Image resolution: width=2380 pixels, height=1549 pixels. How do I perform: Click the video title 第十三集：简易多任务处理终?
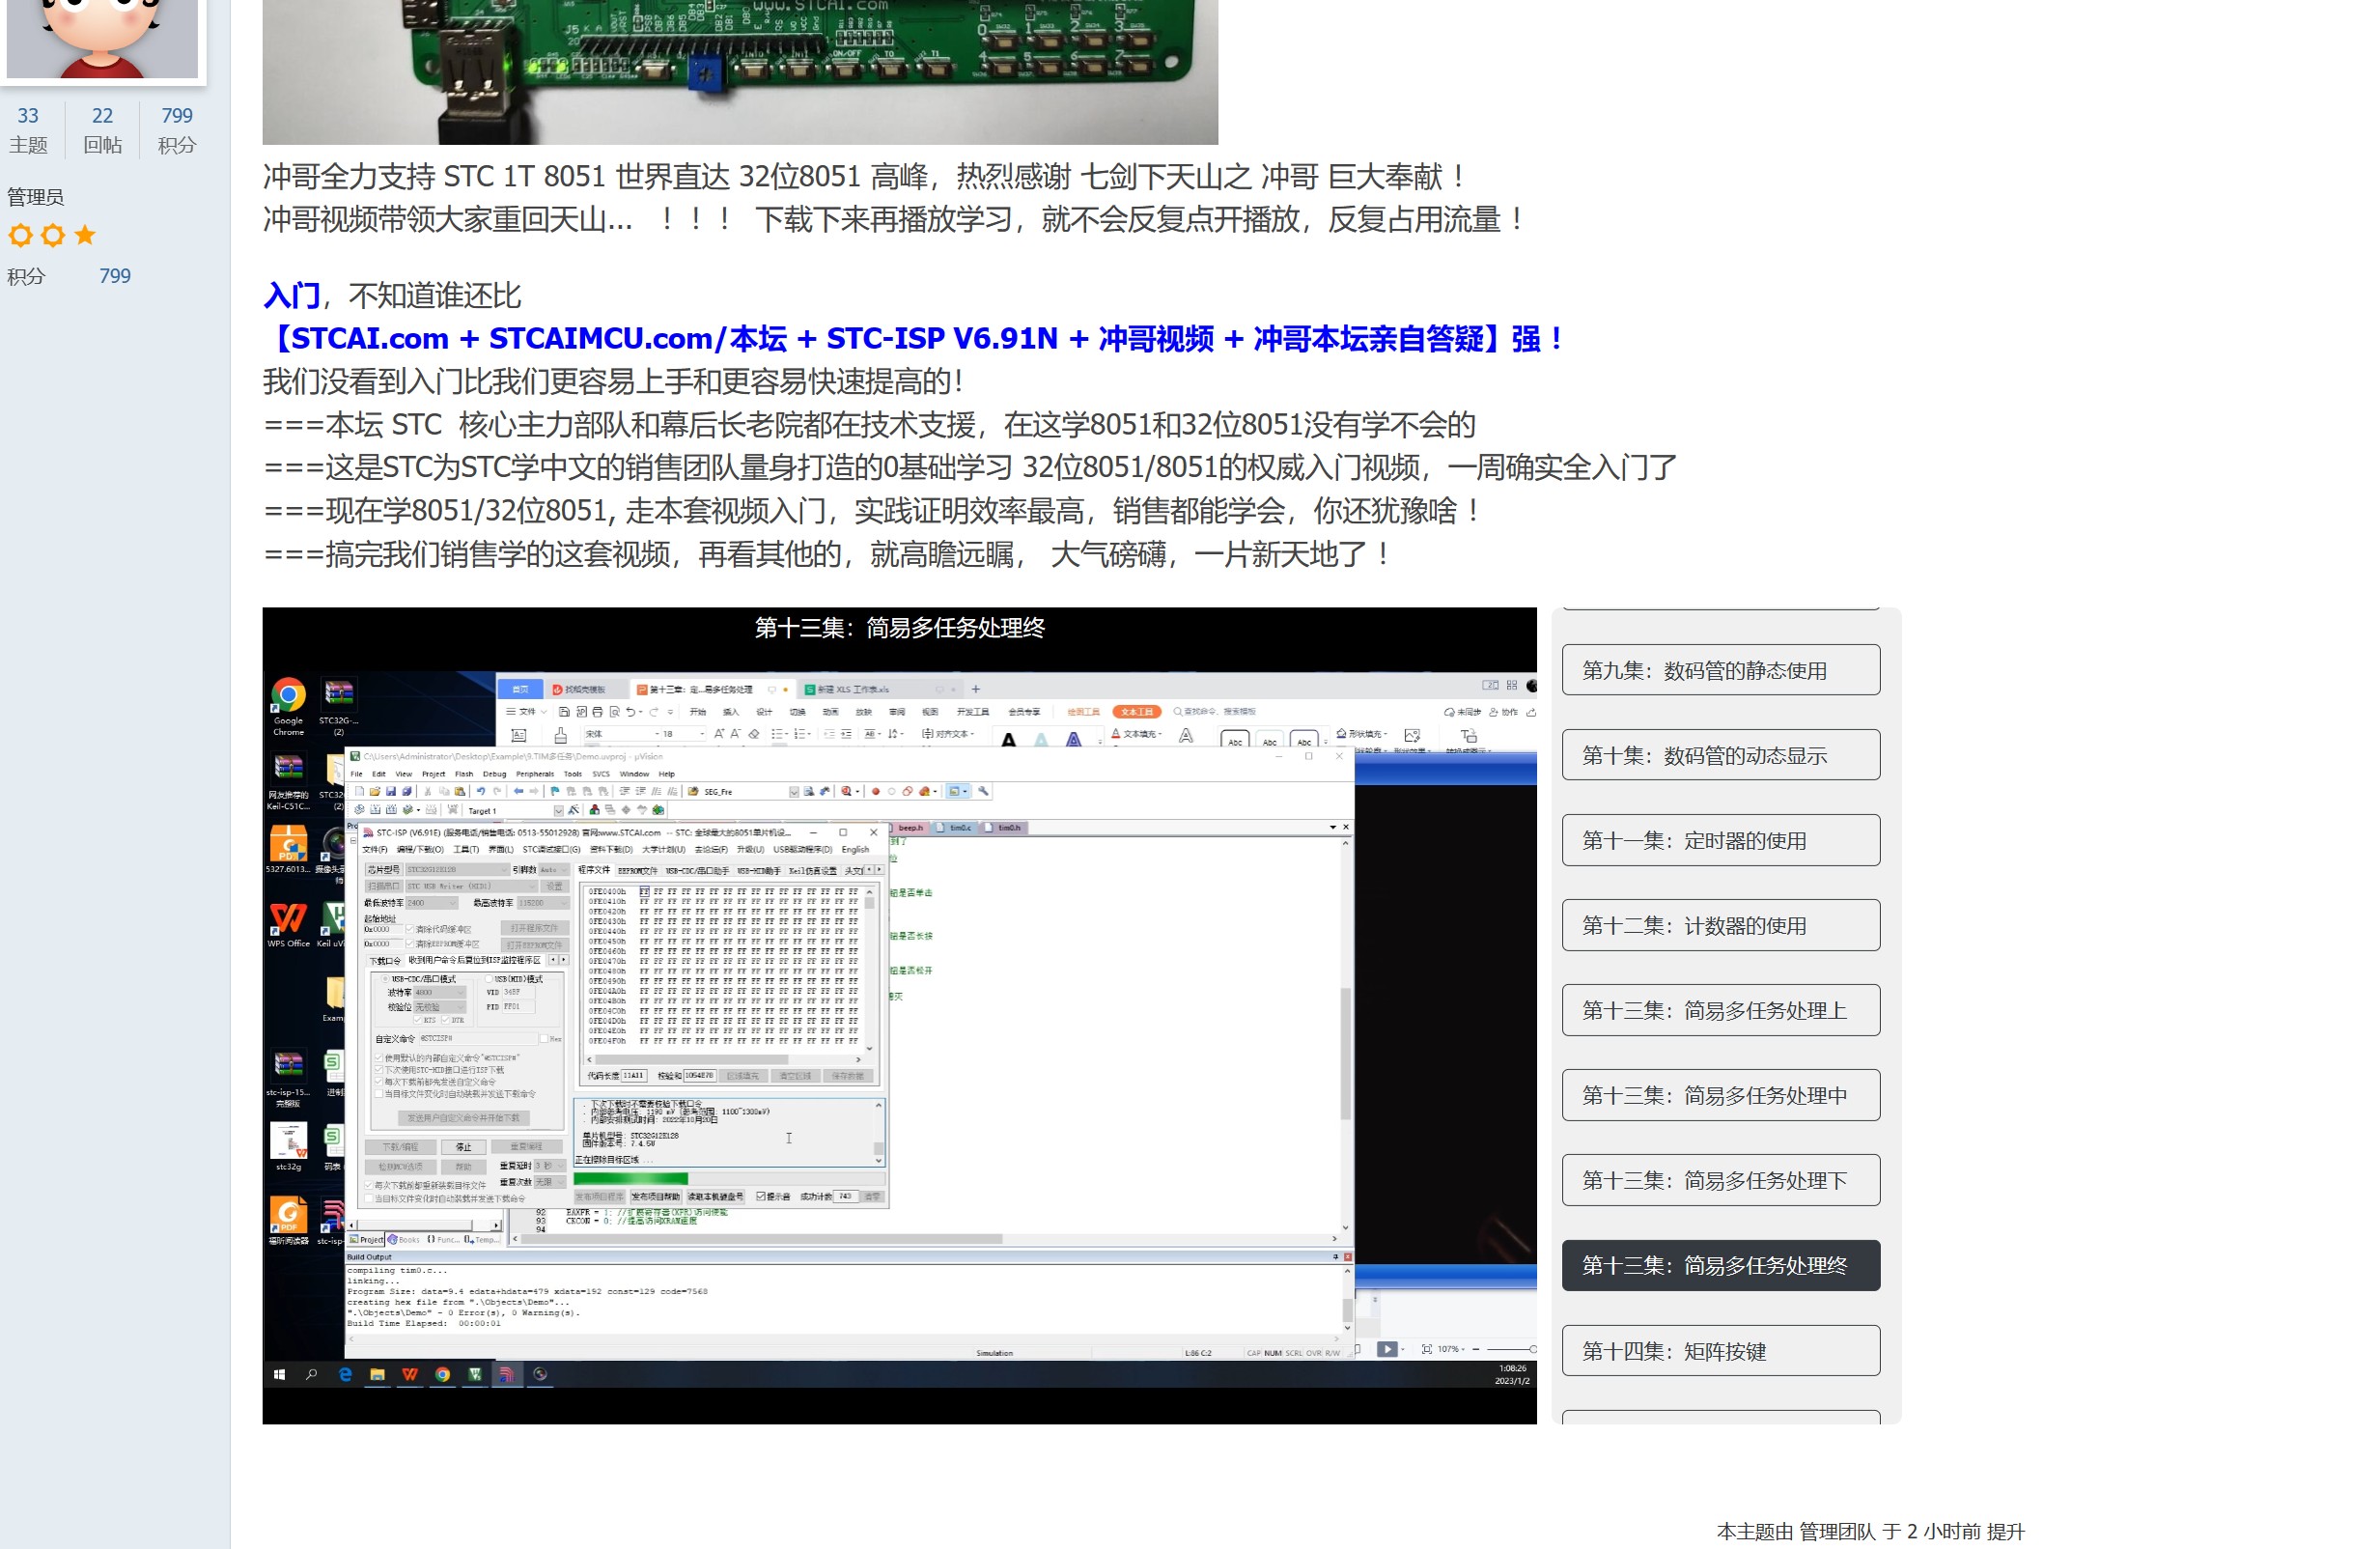click(899, 628)
